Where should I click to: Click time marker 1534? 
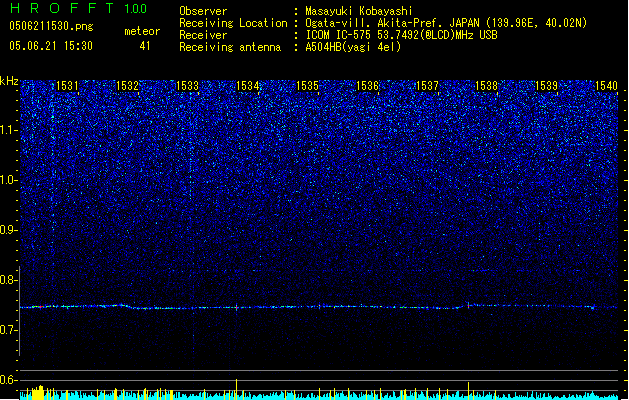pos(248,85)
